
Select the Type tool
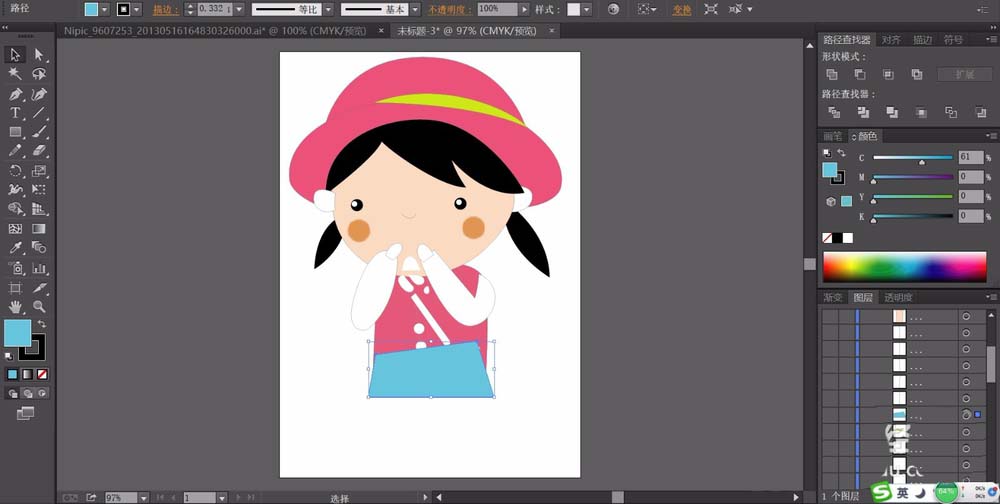coord(15,114)
